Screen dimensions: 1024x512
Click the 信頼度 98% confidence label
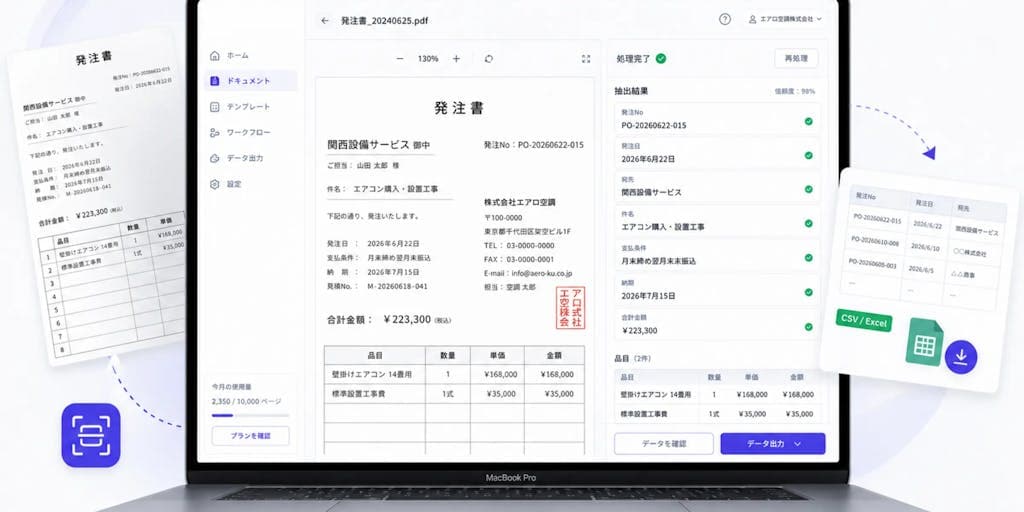tap(794, 91)
